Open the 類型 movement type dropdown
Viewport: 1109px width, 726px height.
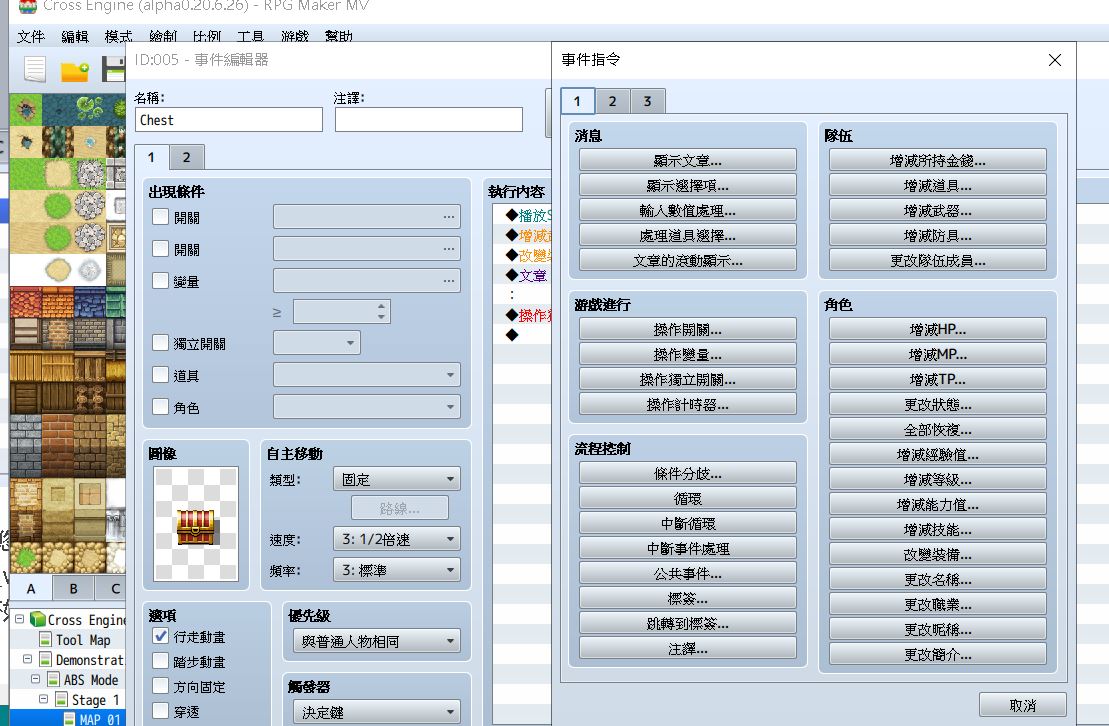(397, 479)
